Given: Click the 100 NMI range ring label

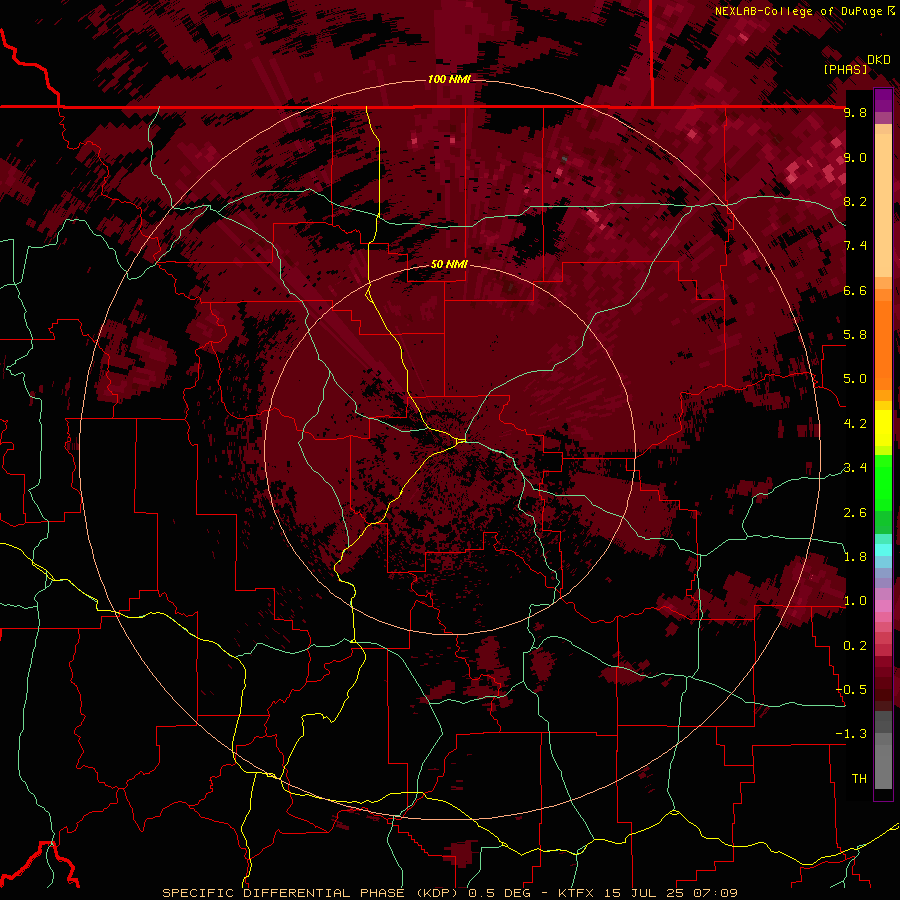Looking at the screenshot, I should point(449,79).
